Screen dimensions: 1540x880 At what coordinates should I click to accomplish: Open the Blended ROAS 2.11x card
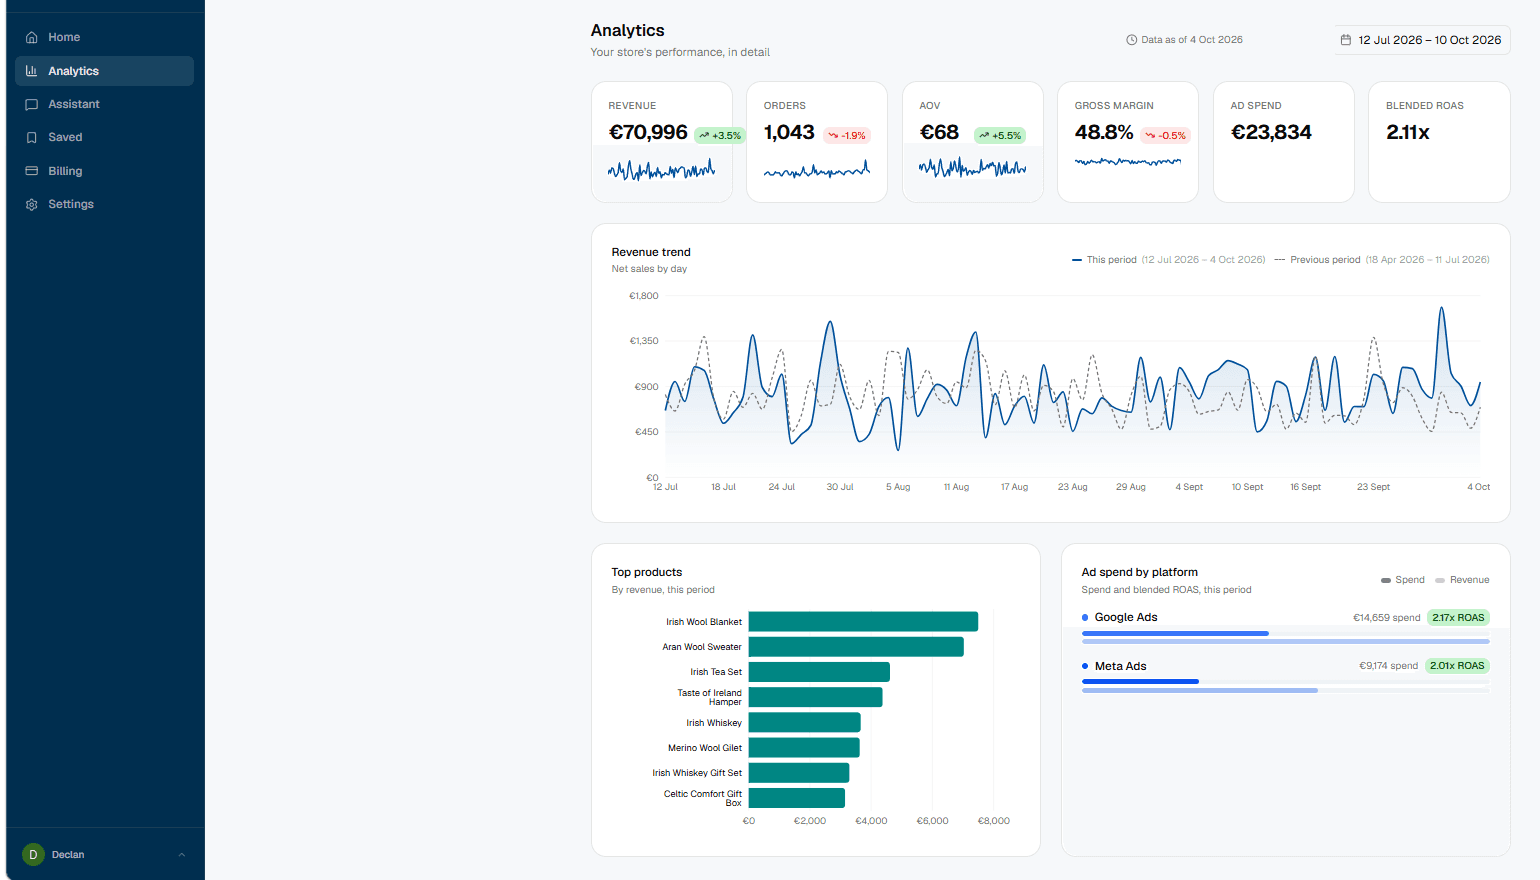(1439, 142)
